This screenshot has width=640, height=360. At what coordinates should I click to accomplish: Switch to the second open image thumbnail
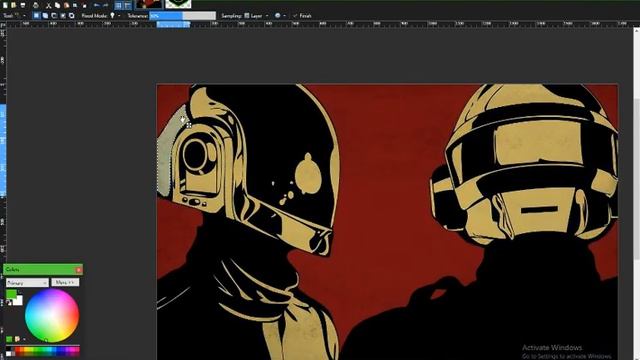tap(178, 4)
